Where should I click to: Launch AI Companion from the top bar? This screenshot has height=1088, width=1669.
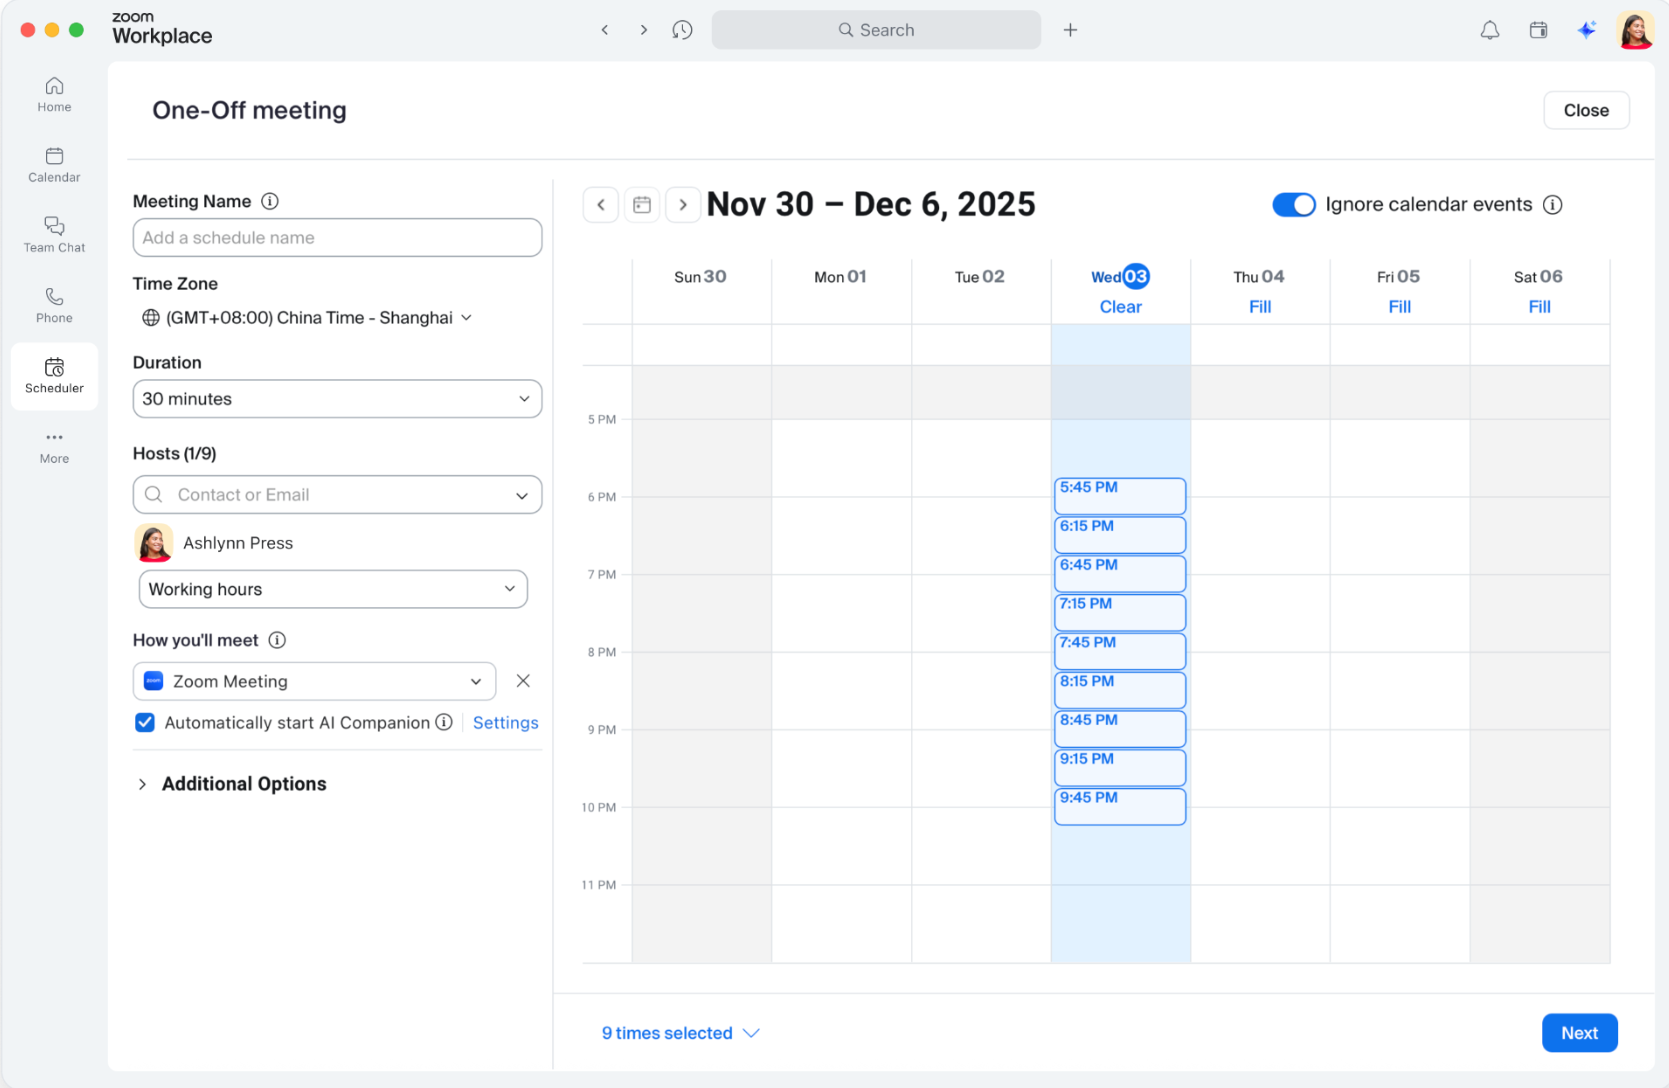click(x=1586, y=30)
